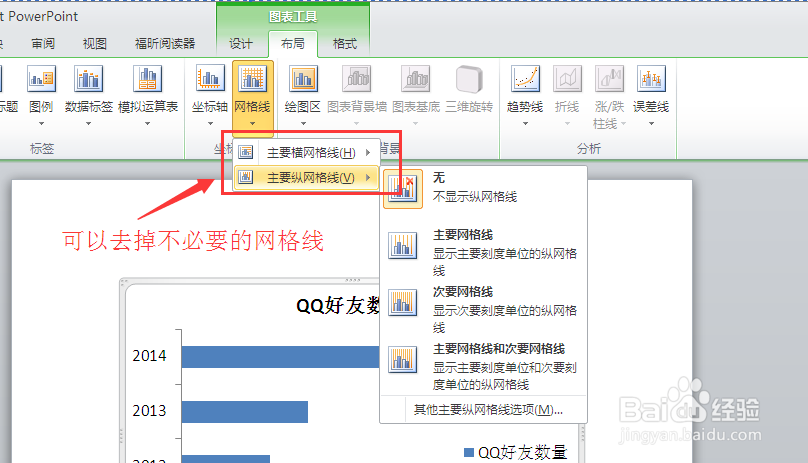Click the 2013 axis label
Viewport: 808px width, 463px height.
tap(149, 411)
